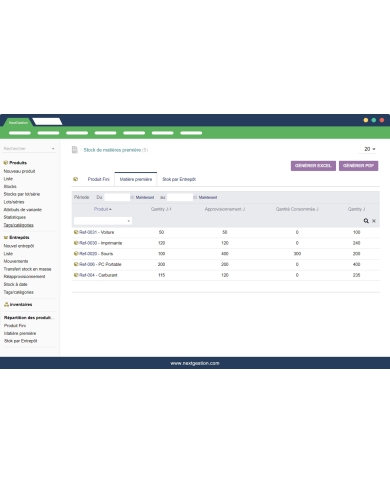Image resolution: width=390 pixels, height=484 pixels.
Task: Click the Entrepôts section icon in sidebar
Action: 6,237
